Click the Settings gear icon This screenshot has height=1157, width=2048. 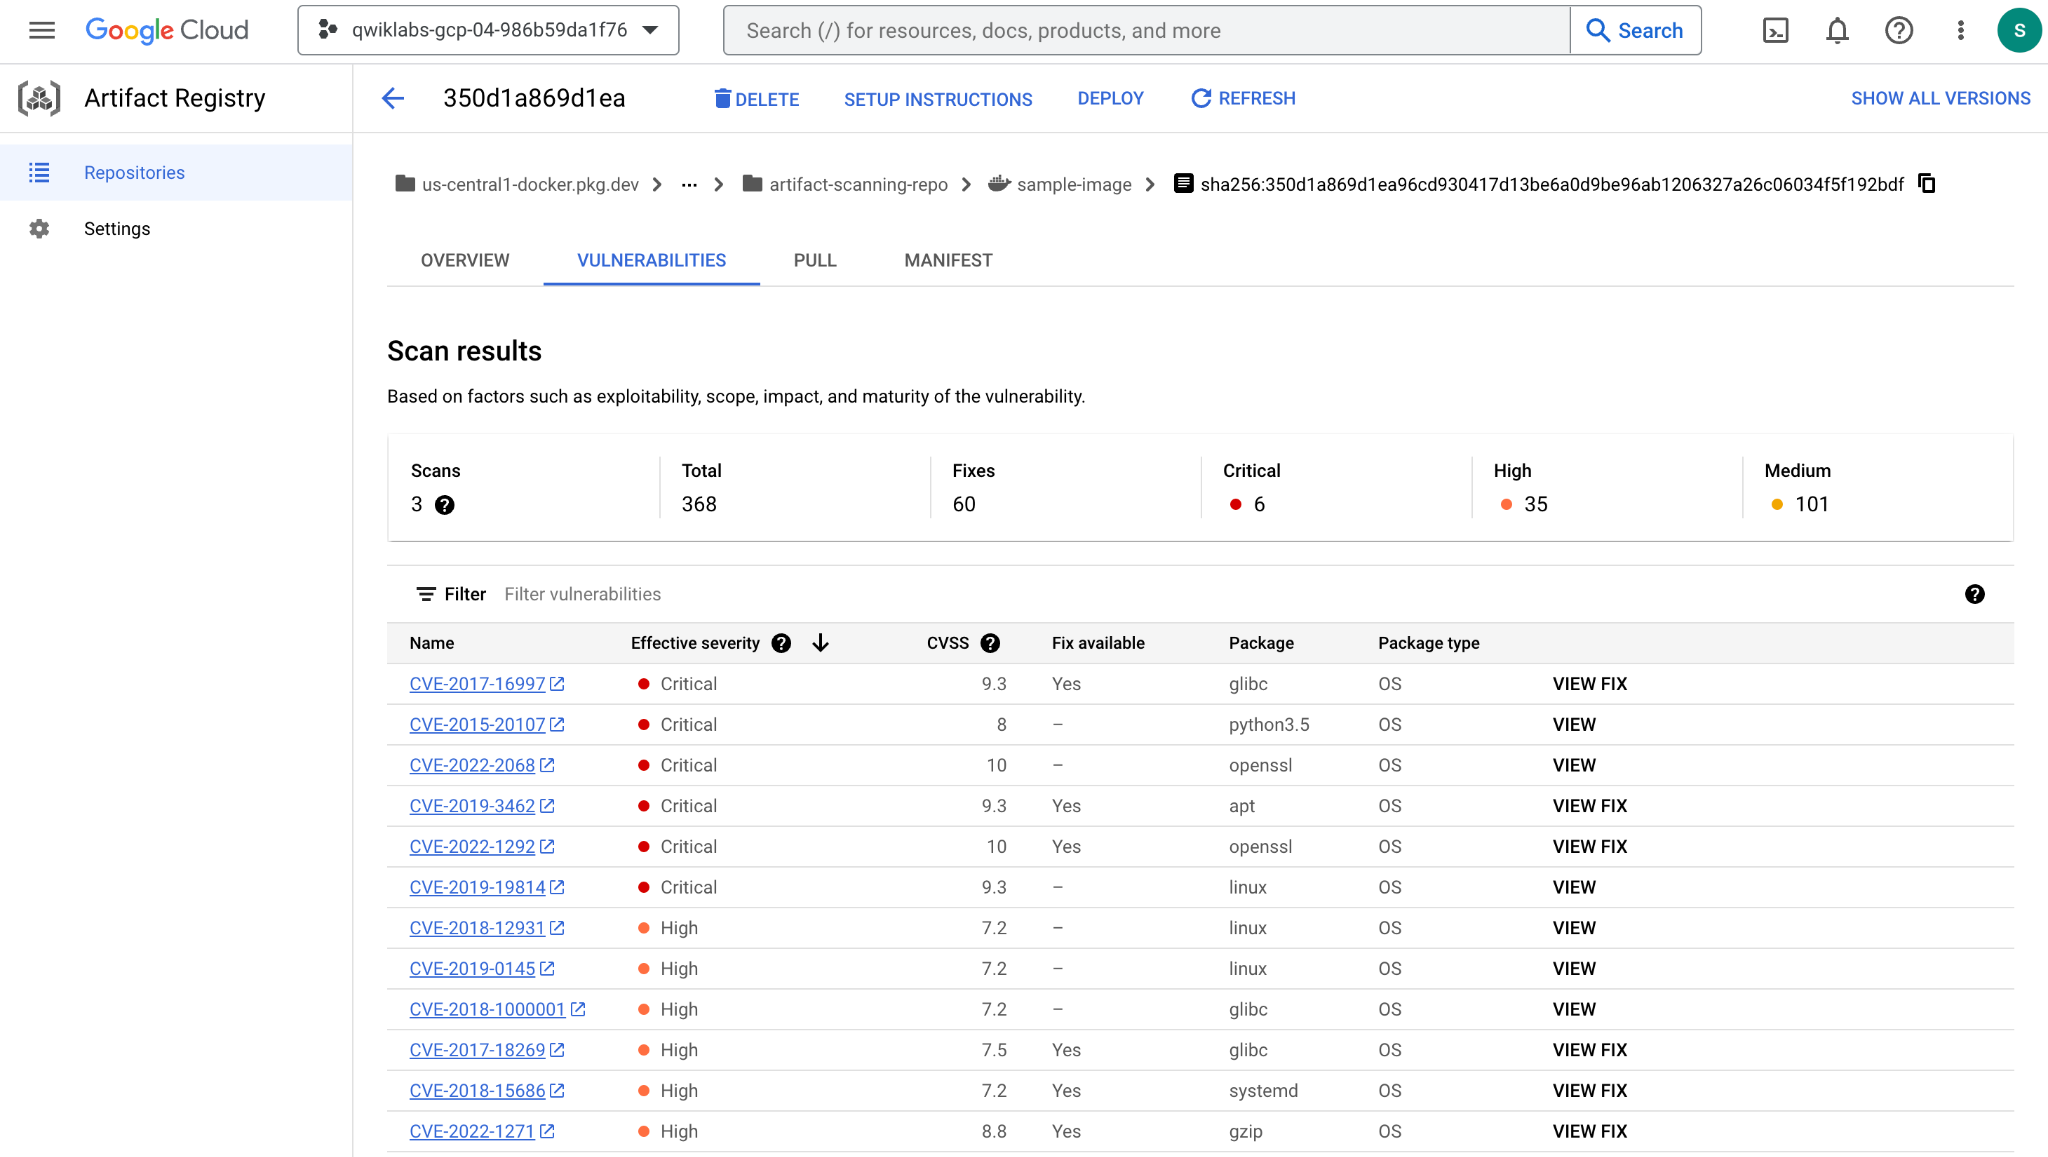[x=38, y=228]
